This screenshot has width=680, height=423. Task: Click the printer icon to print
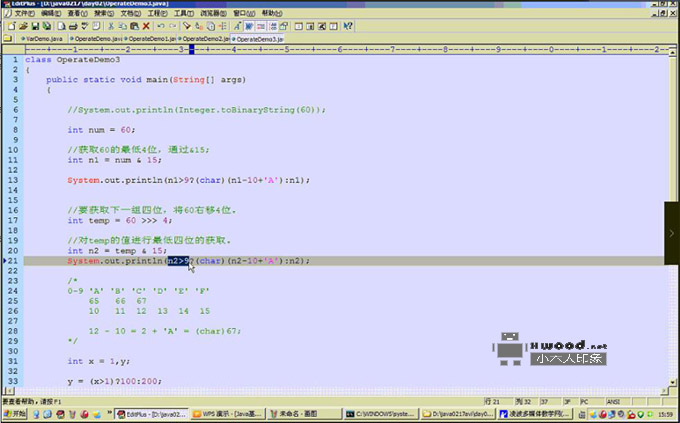click(x=73, y=26)
